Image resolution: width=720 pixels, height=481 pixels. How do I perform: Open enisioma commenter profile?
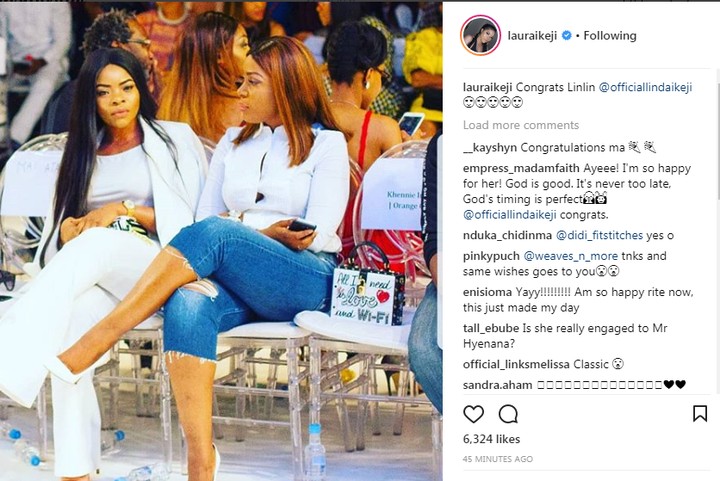point(487,292)
